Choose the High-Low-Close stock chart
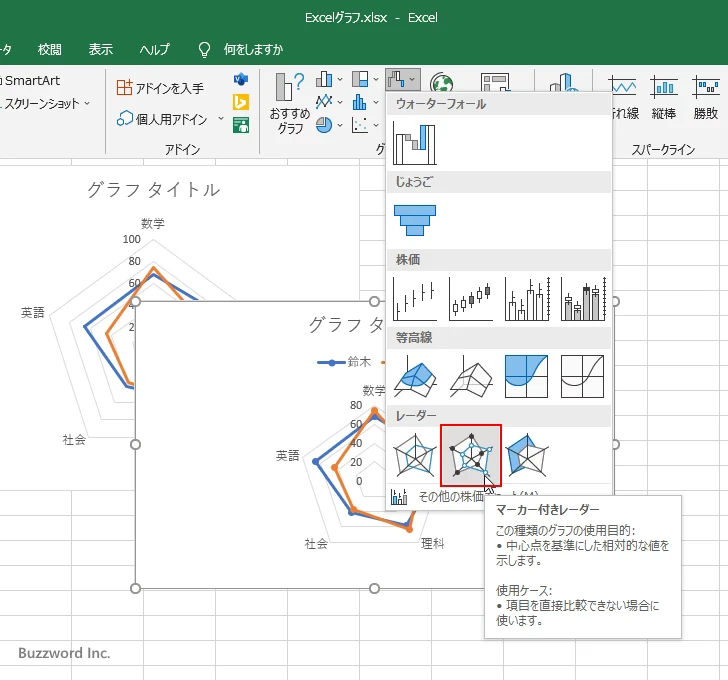The image size is (728, 680). (415, 299)
